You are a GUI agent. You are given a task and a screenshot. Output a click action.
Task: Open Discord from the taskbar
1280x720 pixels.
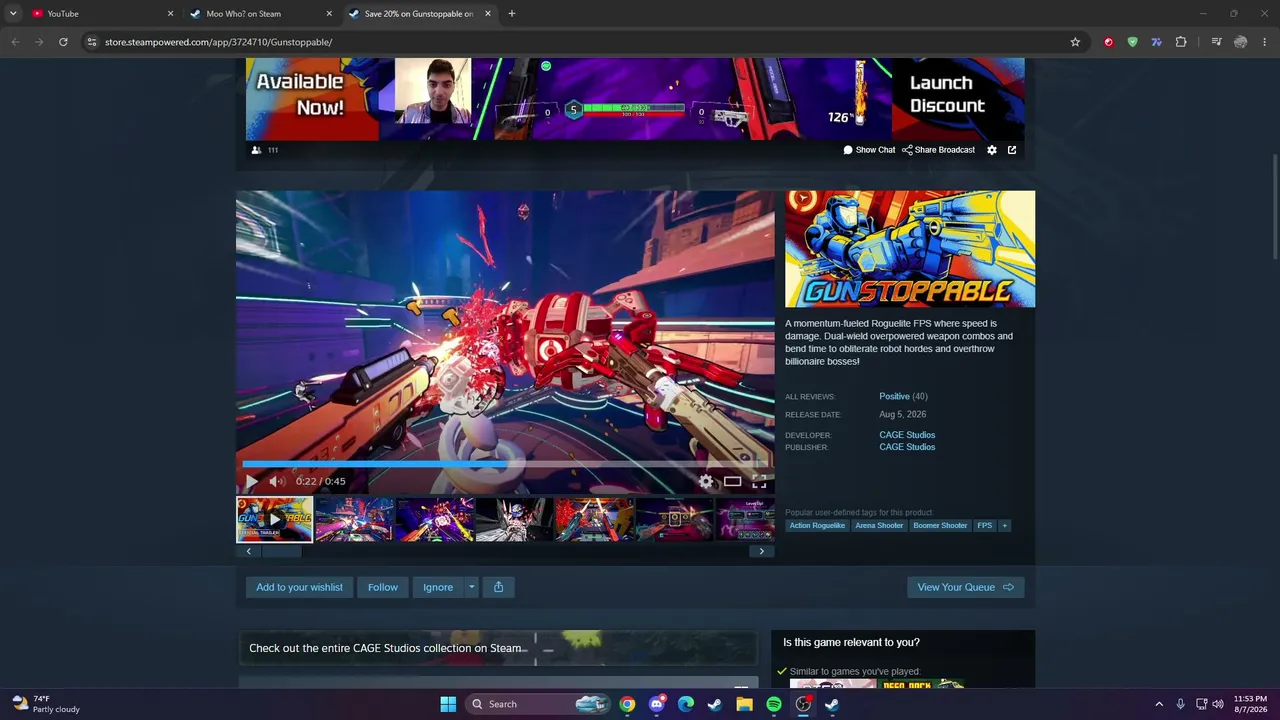(x=656, y=704)
